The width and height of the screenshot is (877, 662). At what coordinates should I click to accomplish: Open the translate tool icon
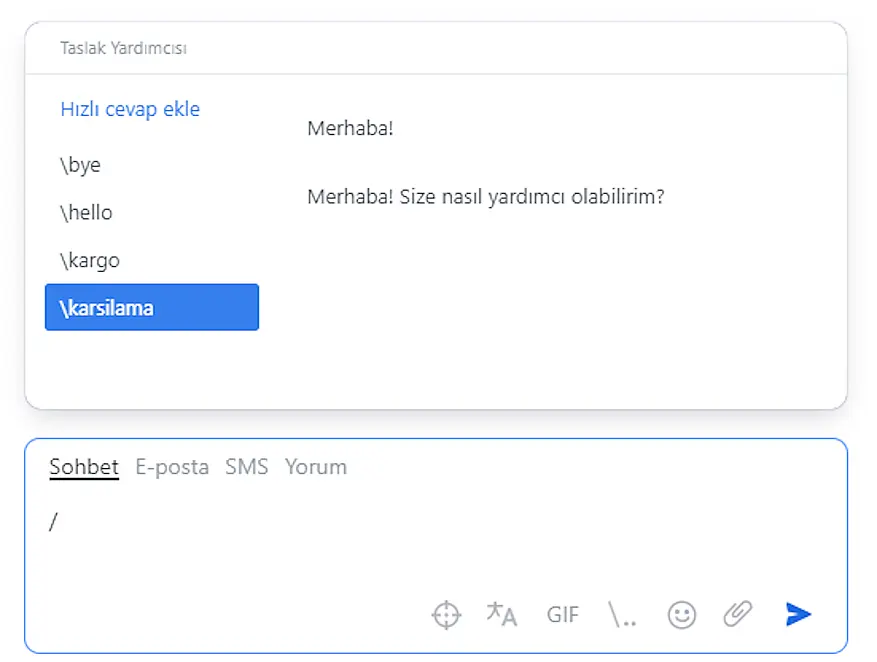pyautogui.click(x=501, y=614)
